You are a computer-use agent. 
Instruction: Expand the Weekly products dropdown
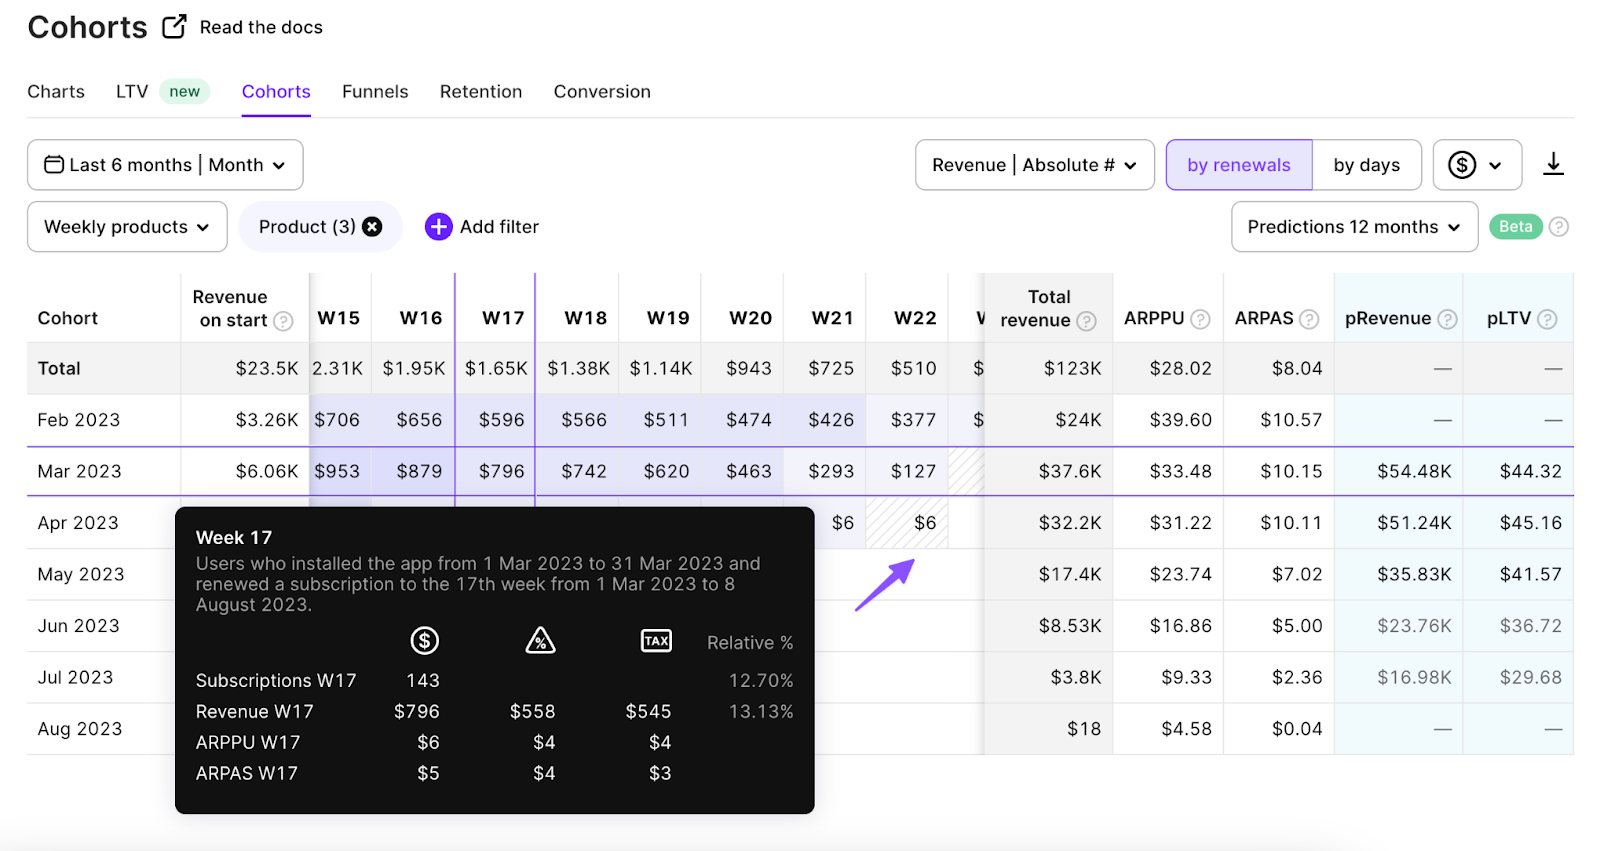pos(127,227)
